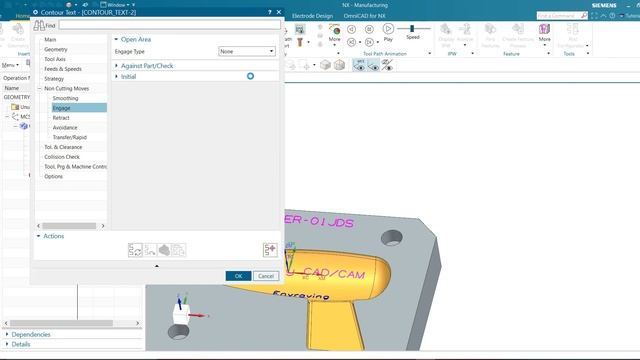Click the Verify tool path icon
640x360 pixels.
[164, 250]
